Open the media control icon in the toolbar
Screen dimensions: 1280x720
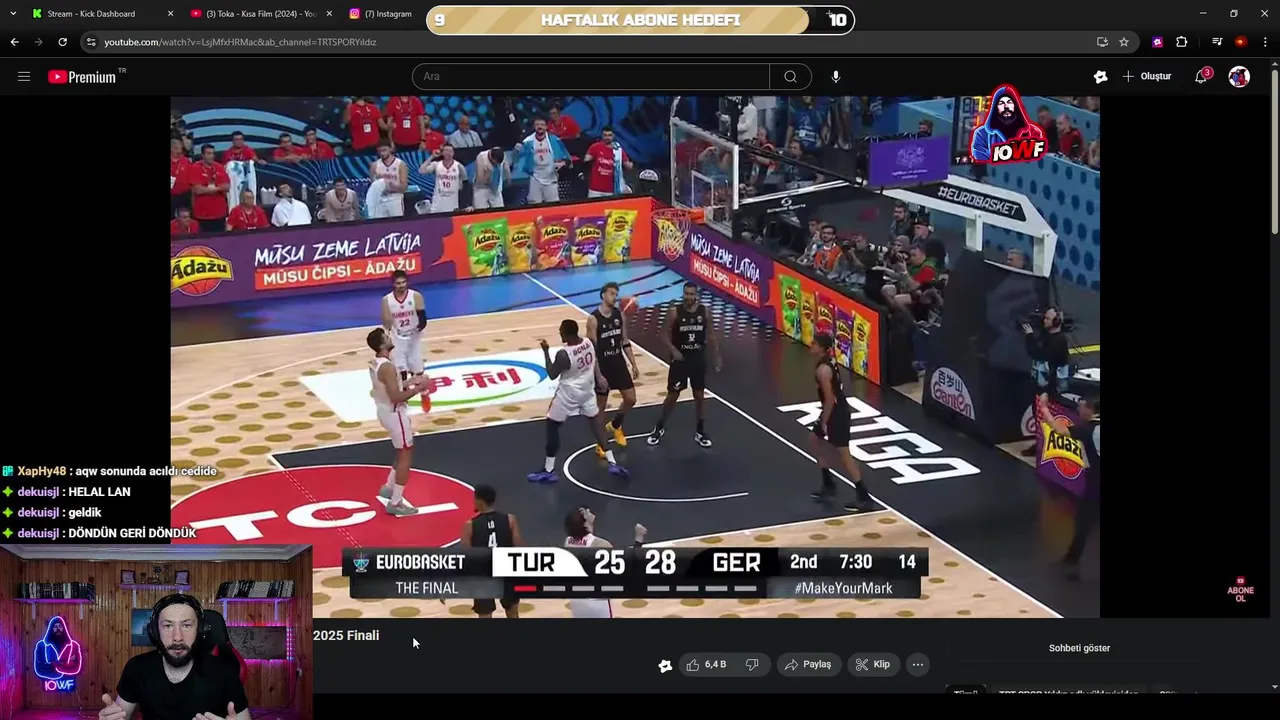click(1216, 42)
